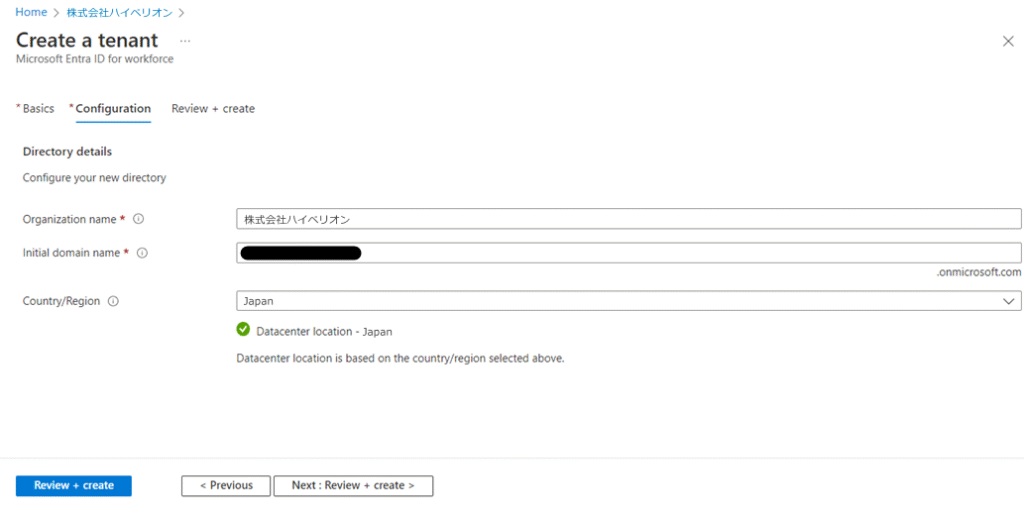
Task: Switch to the Basics tab
Action: (38, 109)
